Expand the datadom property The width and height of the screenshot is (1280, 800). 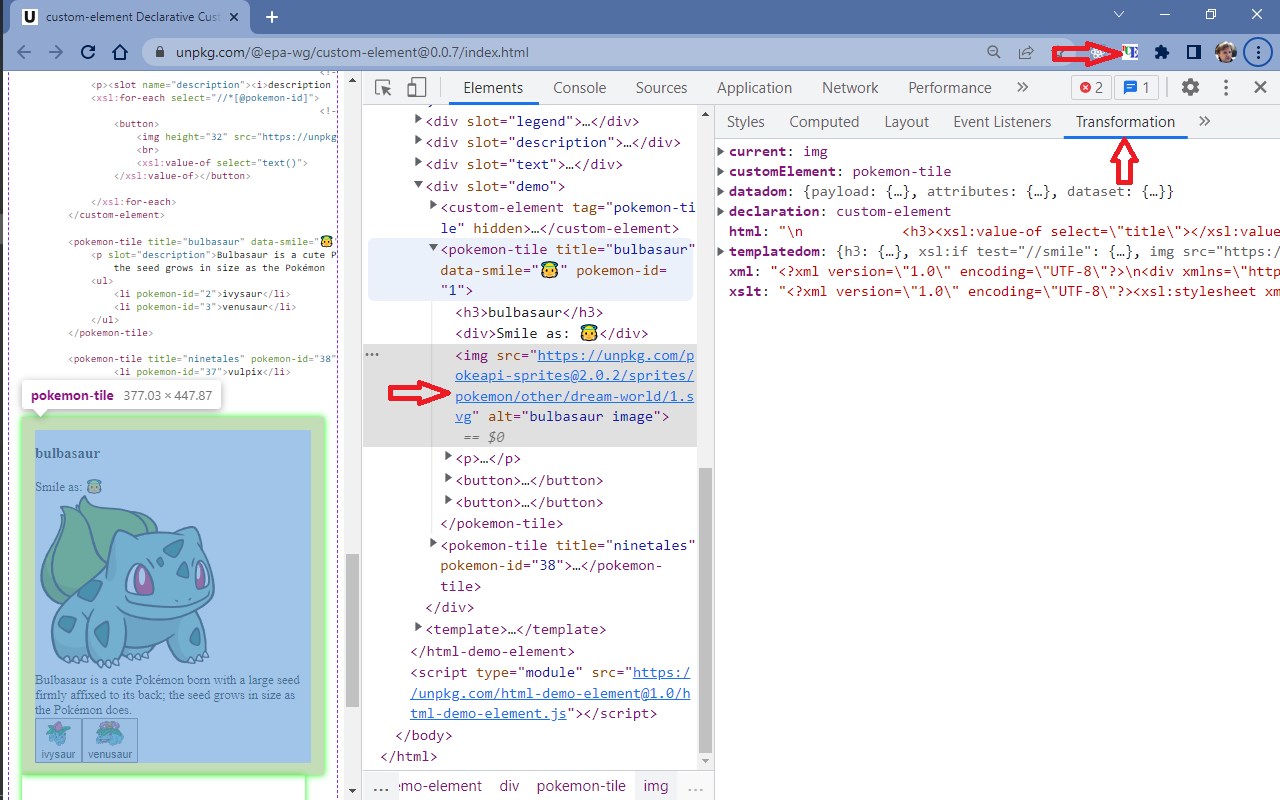pyautogui.click(x=721, y=191)
